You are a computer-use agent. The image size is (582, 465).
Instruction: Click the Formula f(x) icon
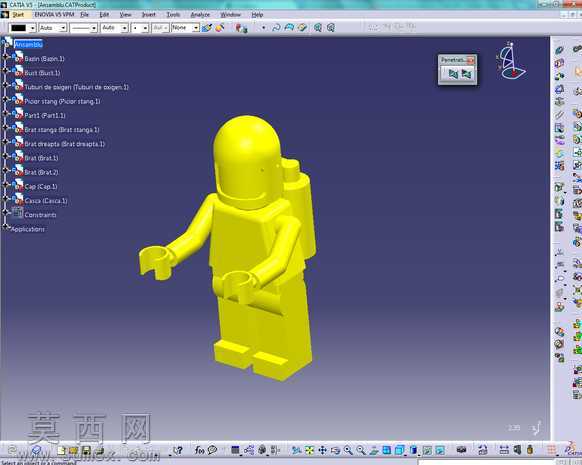pyautogui.click(x=199, y=450)
